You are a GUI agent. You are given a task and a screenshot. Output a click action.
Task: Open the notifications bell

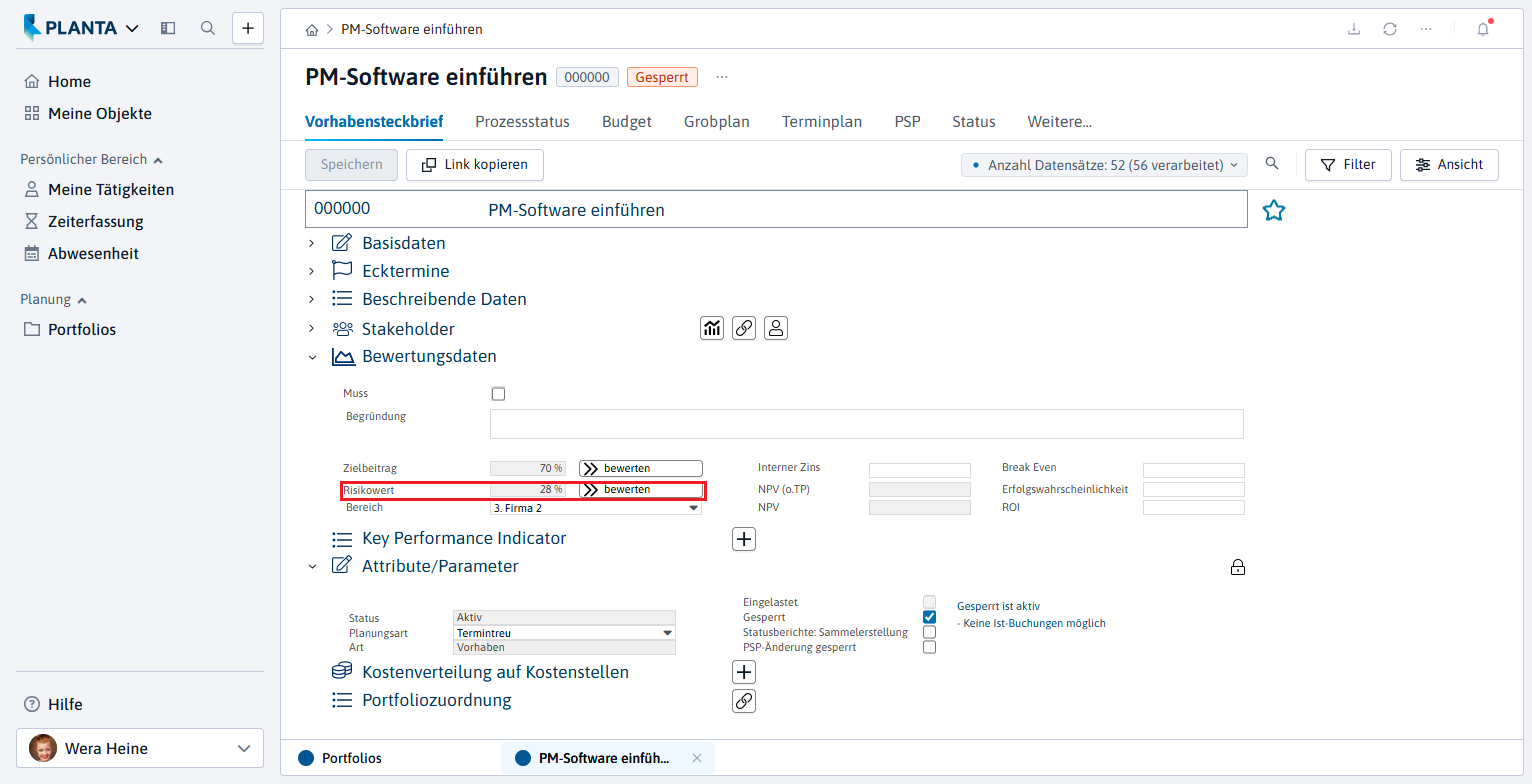click(1483, 29)
